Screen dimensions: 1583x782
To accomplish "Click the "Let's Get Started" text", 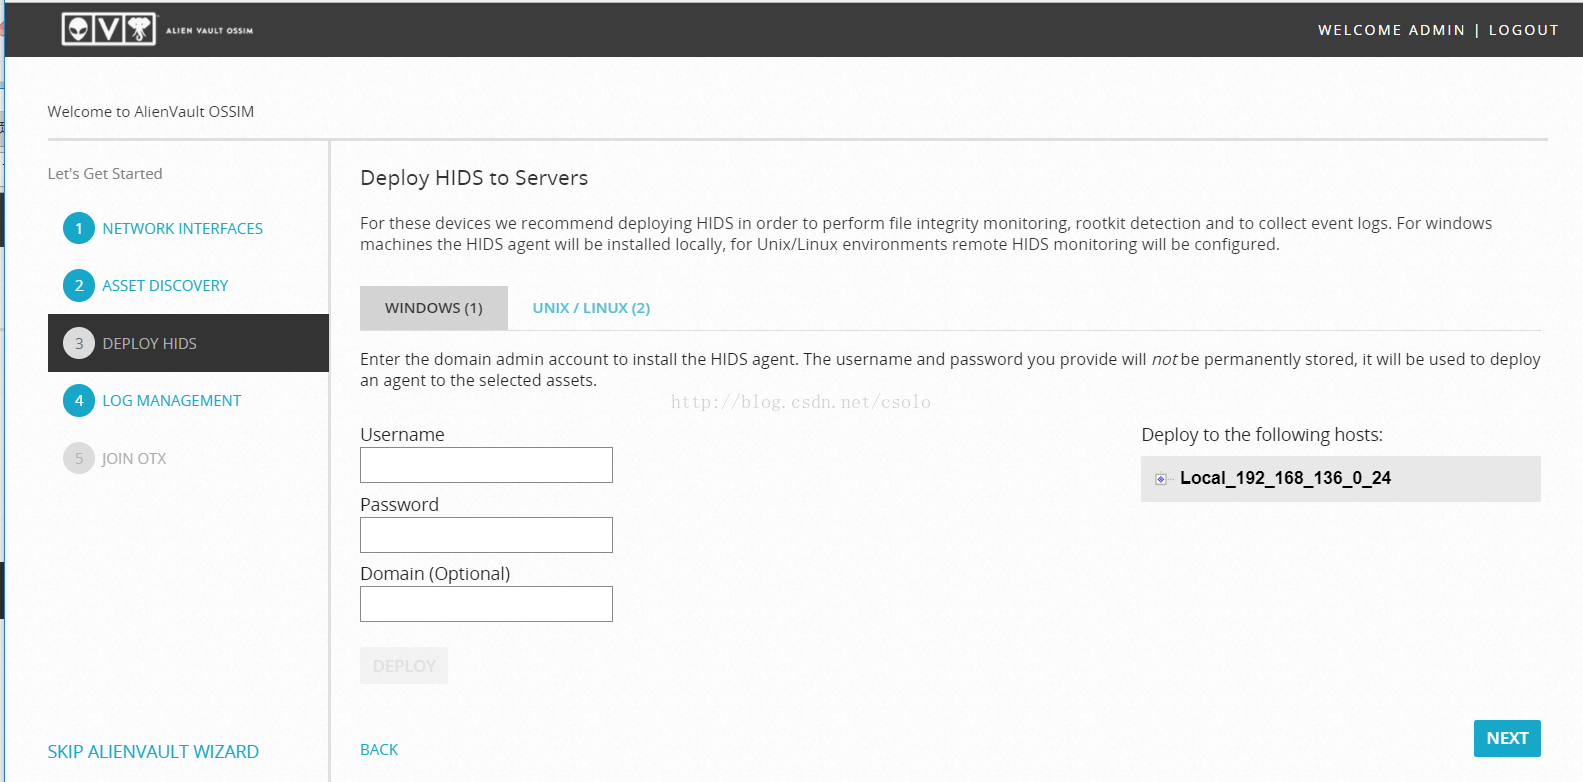I will [x=105, y=173].
